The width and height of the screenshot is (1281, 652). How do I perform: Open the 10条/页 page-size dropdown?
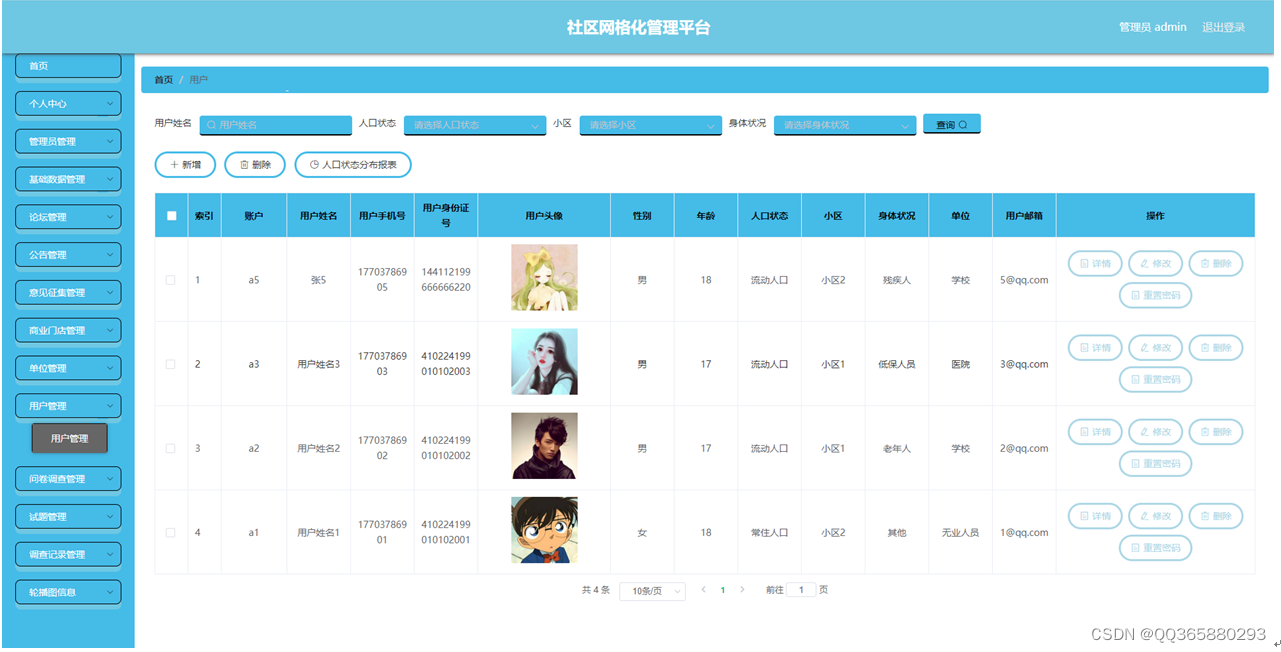click(x=651, y=590)
